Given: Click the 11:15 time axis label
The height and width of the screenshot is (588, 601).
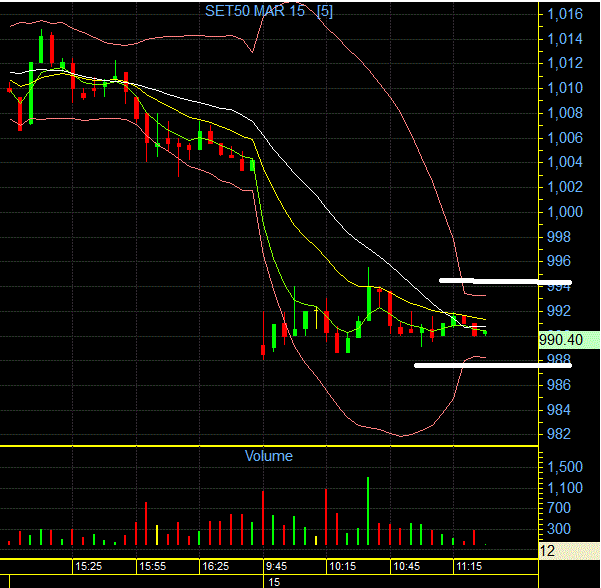Looking at the screenshot, I should [x=470, y=566].
